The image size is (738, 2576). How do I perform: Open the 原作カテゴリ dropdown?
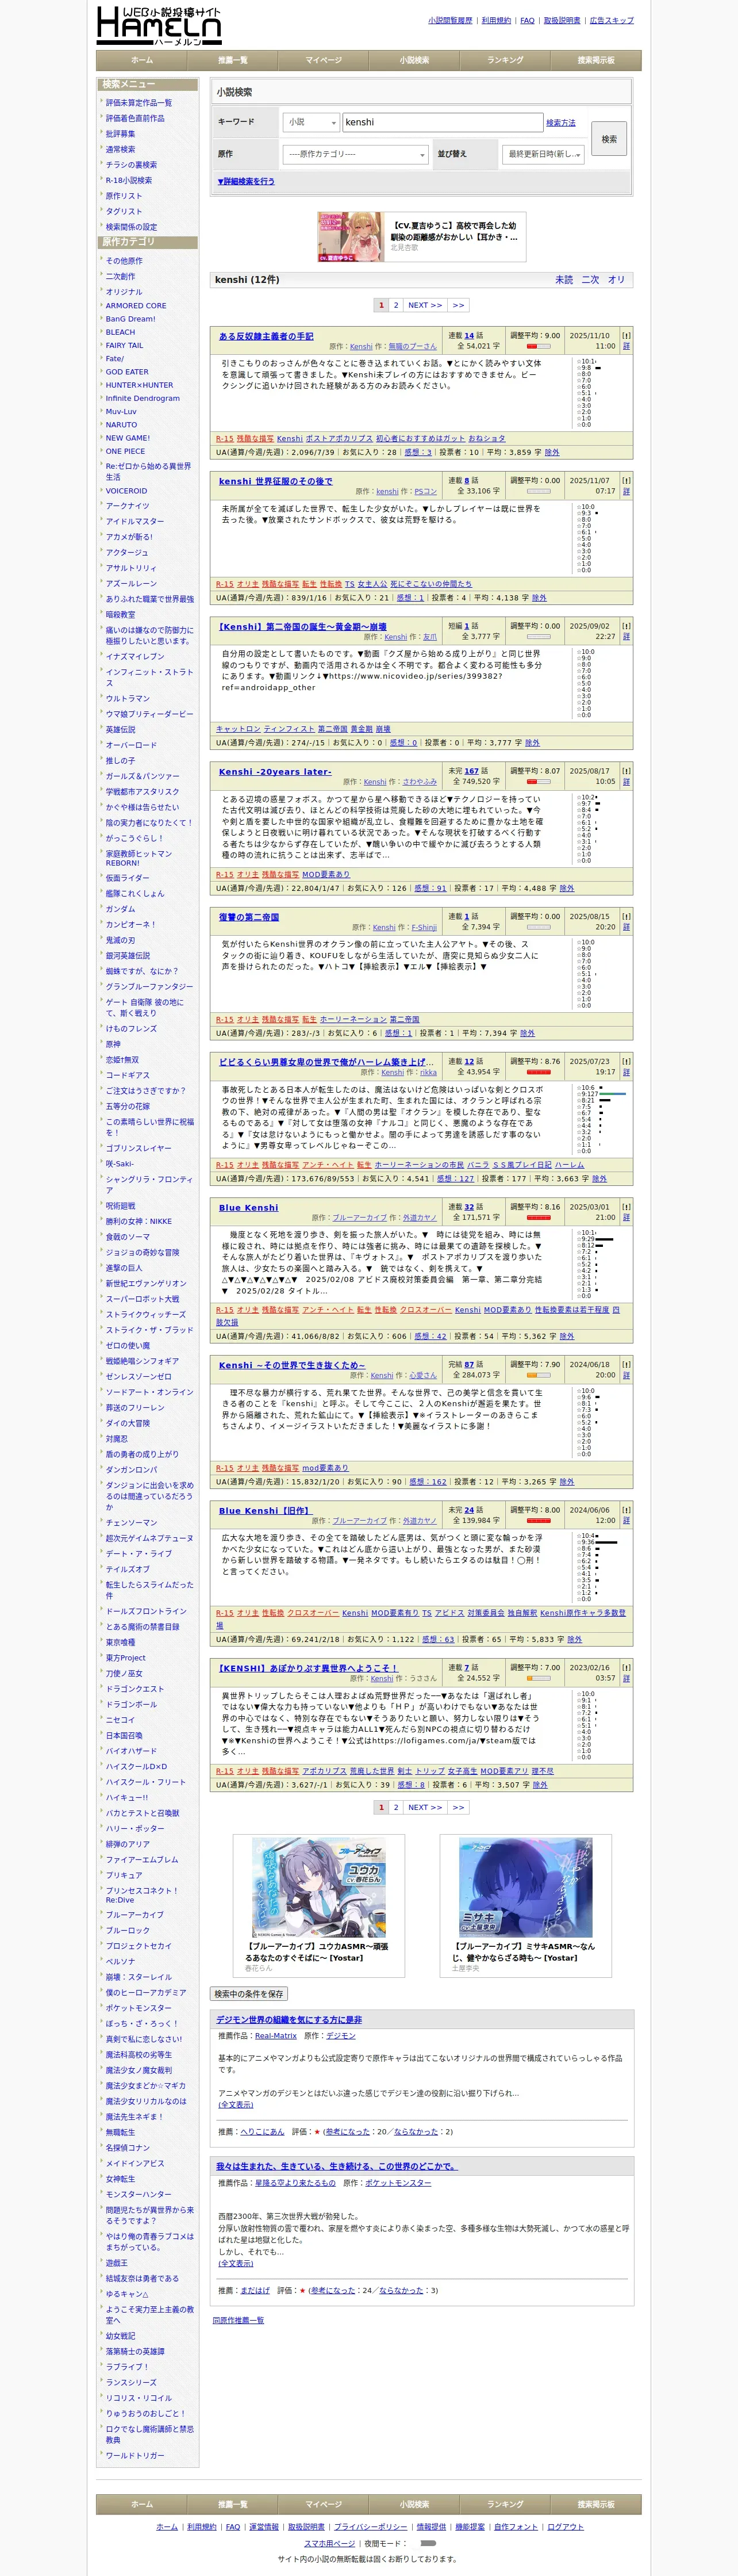point(355,154)
